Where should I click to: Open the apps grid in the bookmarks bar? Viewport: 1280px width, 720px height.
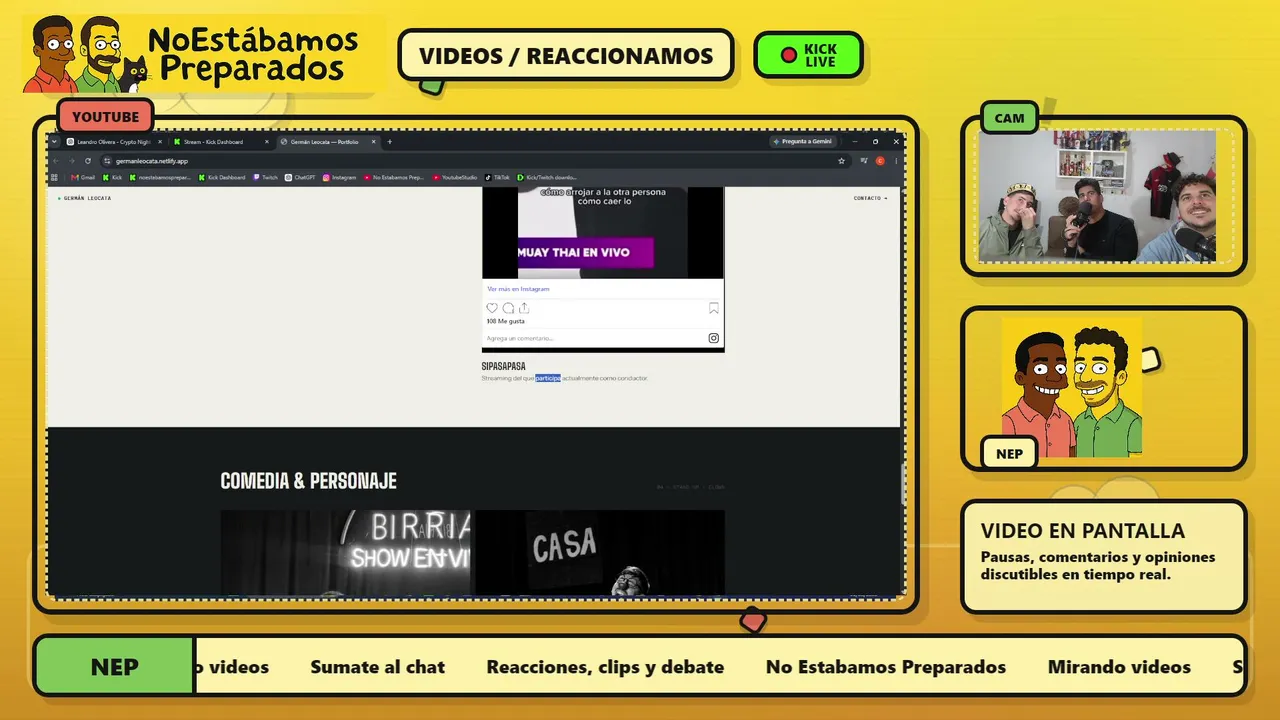click(55, 177)
